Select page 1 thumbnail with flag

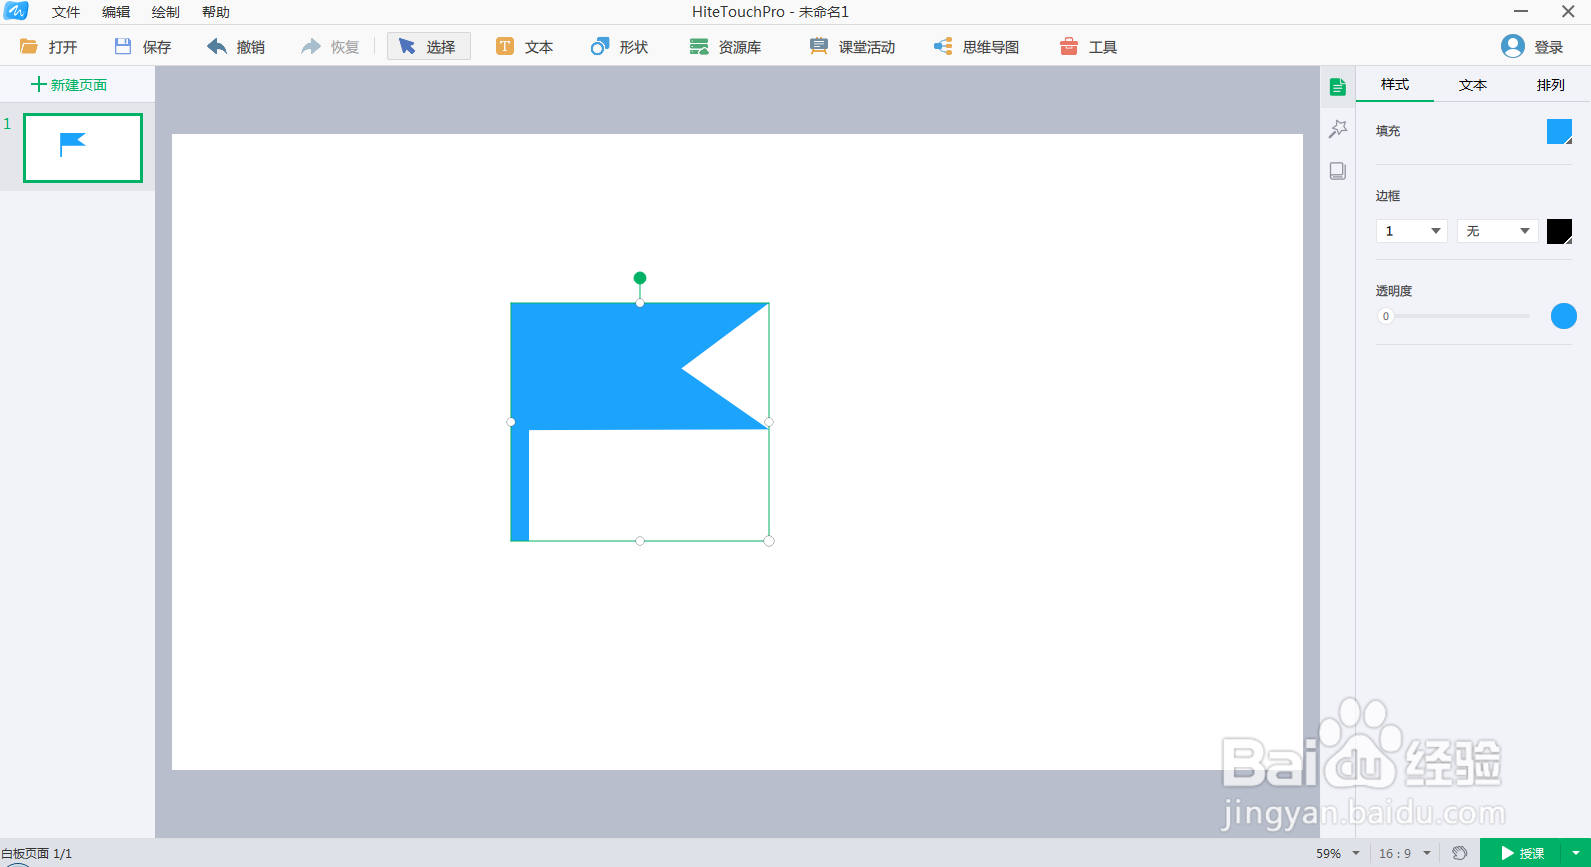coord(83,148)
